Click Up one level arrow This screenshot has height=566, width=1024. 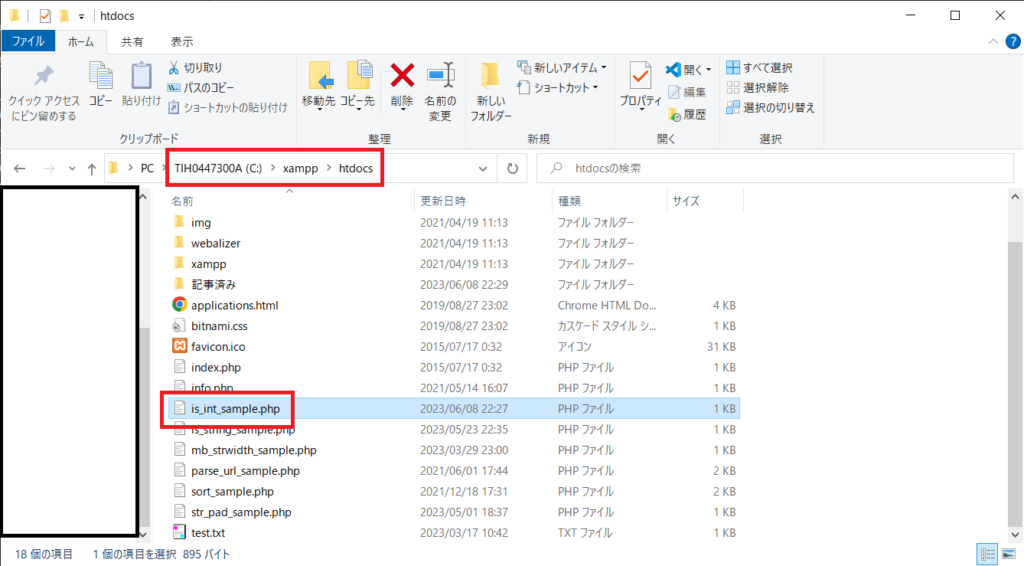pos(91,168)
